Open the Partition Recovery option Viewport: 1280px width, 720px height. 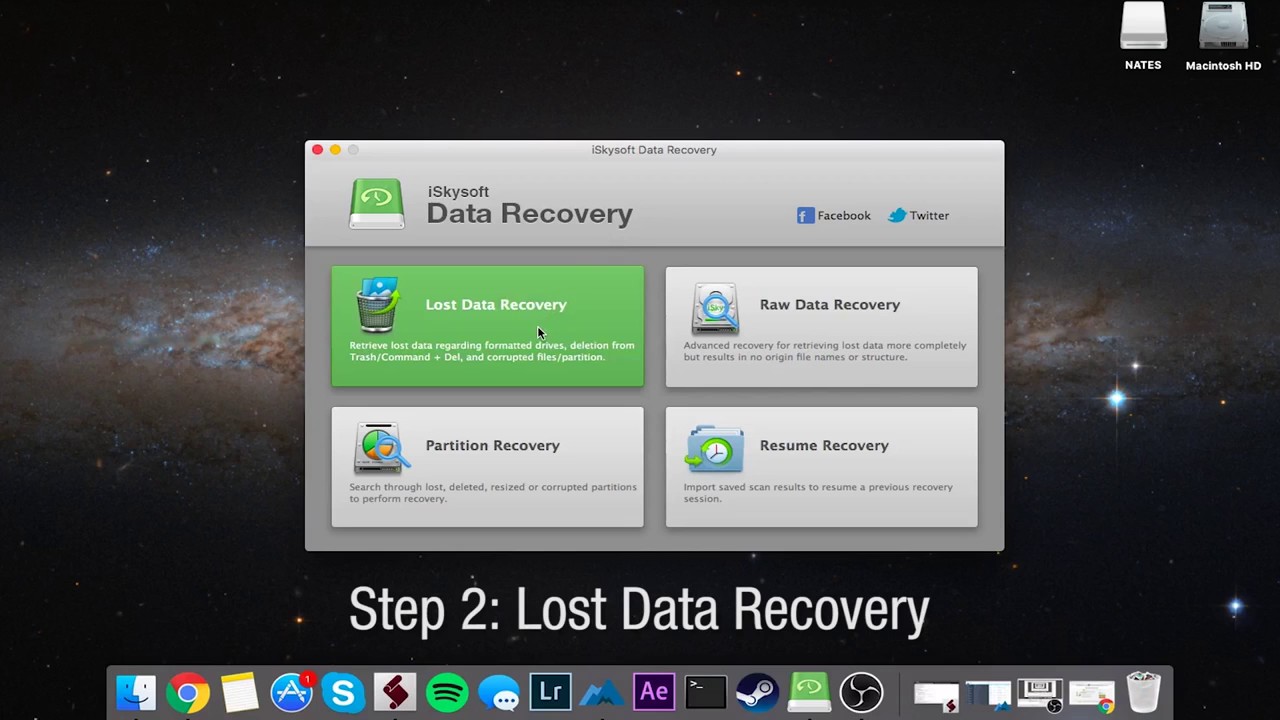pos(487,466)
